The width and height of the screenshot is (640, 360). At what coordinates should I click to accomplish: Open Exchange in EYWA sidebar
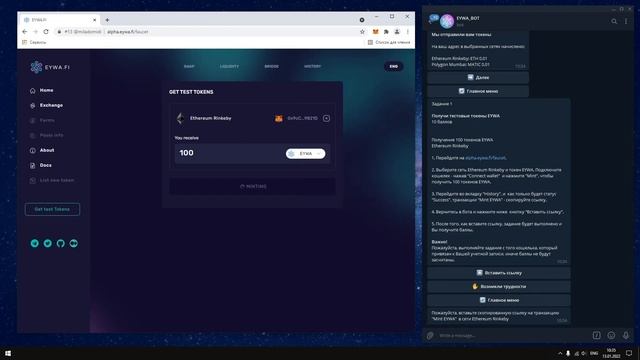(47, 105)
